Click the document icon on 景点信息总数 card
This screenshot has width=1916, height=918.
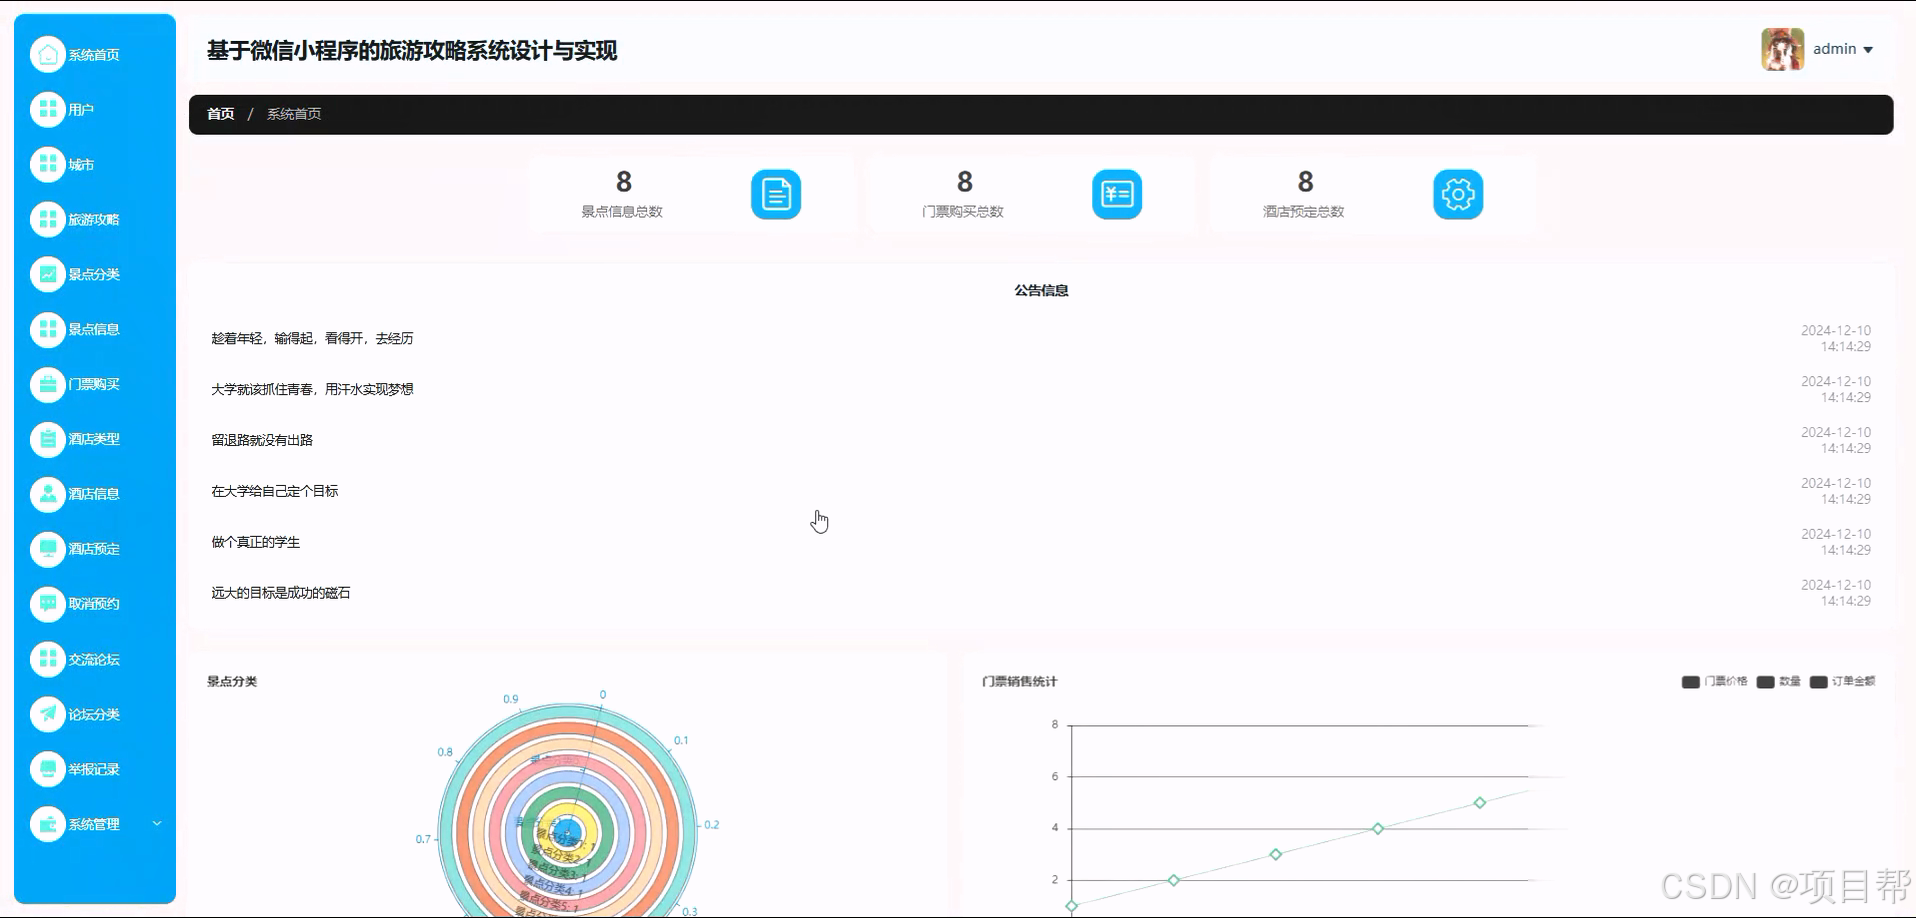pyautogui.click(x=775, y=194)
